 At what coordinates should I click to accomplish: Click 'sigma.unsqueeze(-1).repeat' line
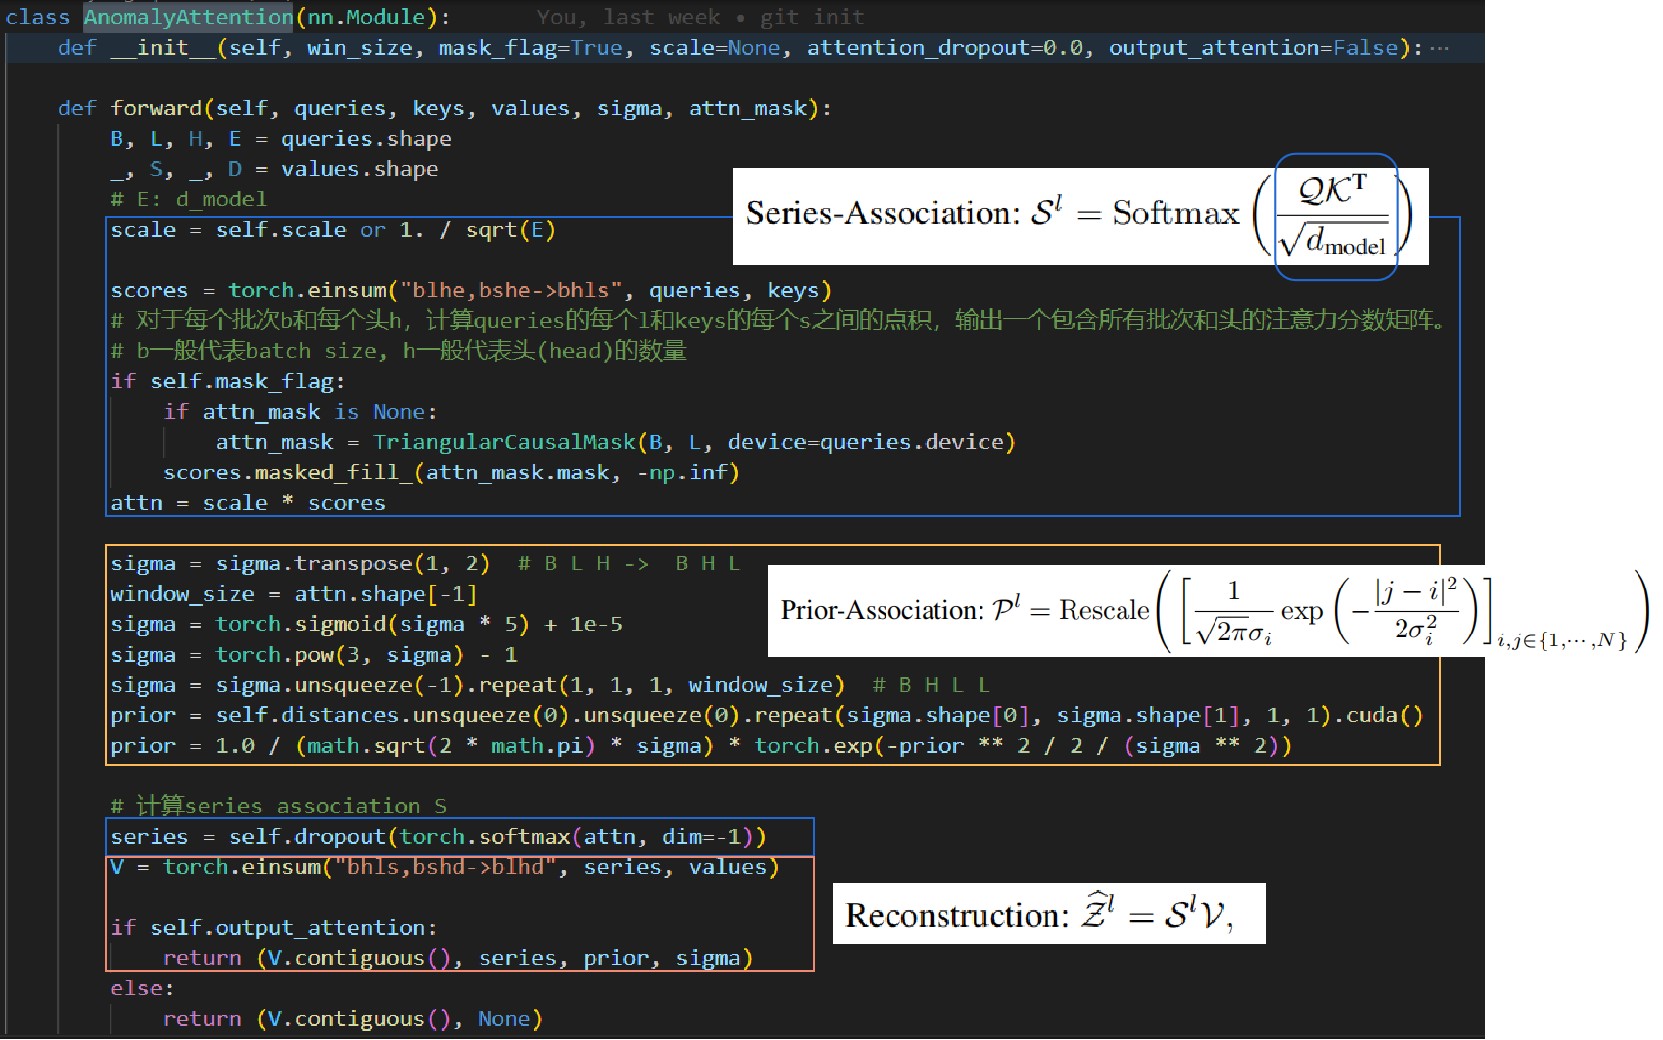pyautogui.click(x=477, y=685)
